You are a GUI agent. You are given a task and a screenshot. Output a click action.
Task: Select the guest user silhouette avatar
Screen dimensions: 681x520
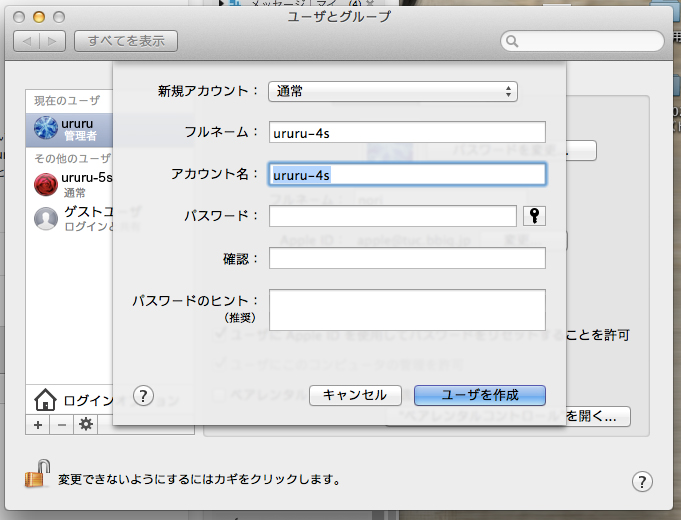tap(46, 218)
